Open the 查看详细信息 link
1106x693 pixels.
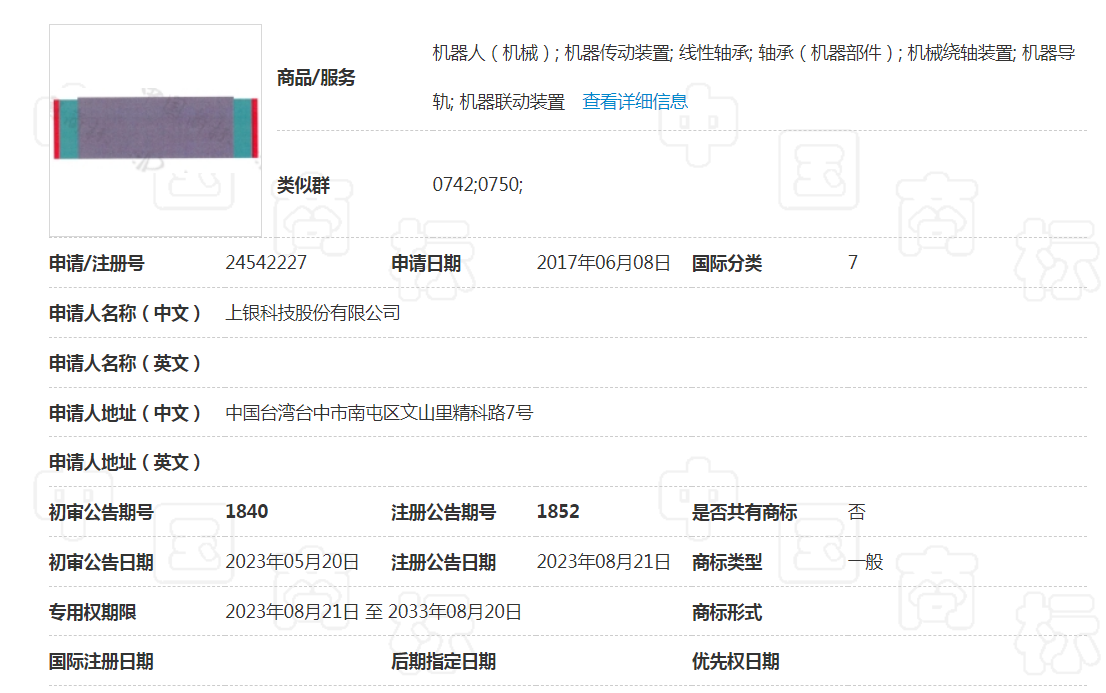(x=635, y=102)
